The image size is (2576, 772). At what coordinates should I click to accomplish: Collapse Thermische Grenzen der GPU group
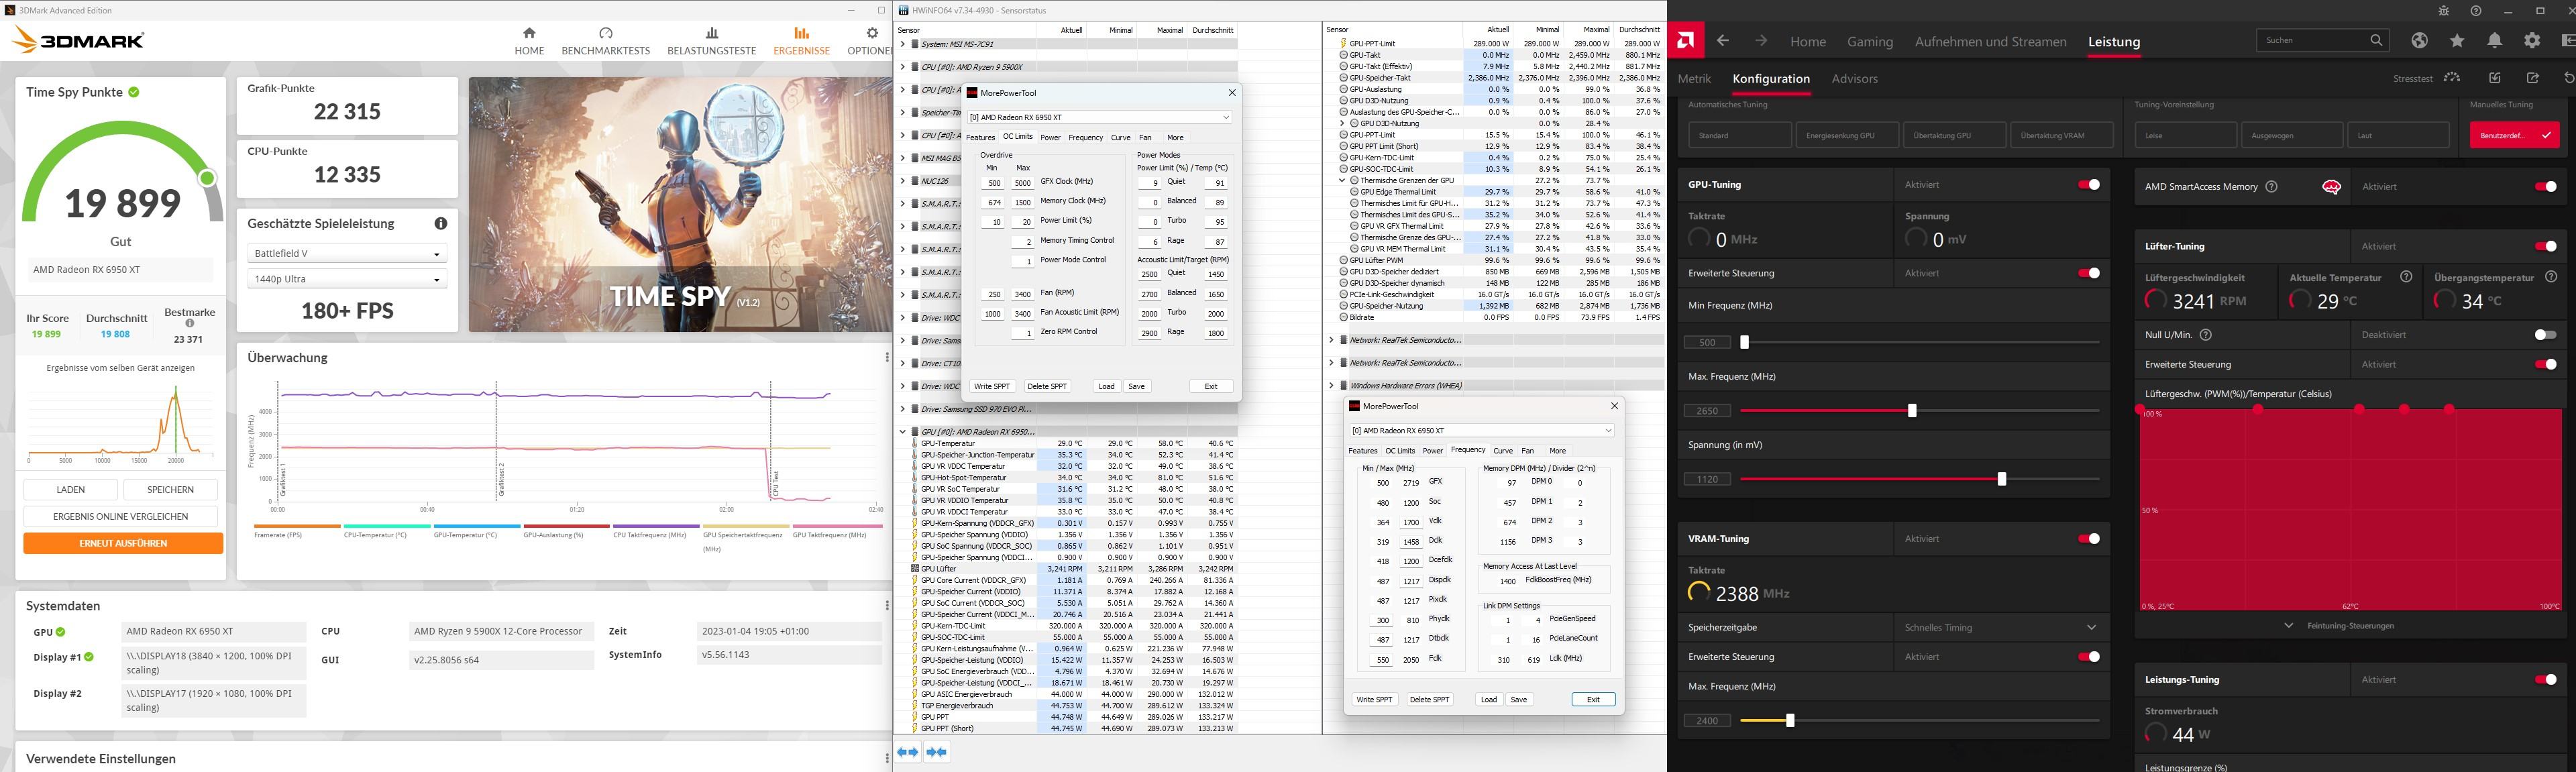click(1342, 180)
